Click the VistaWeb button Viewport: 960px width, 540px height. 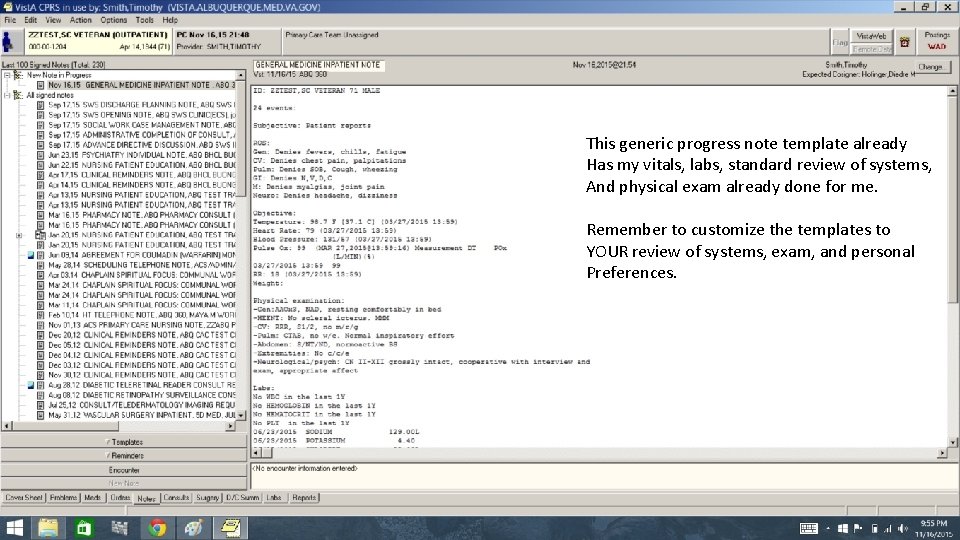click(x=871, y=36)
